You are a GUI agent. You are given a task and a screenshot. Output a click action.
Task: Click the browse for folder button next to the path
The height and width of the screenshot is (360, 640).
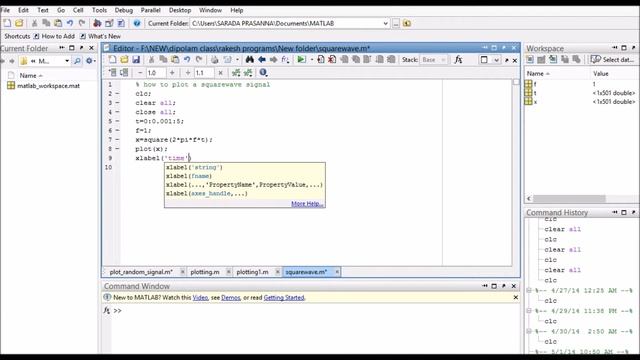[x=396, y=23]
